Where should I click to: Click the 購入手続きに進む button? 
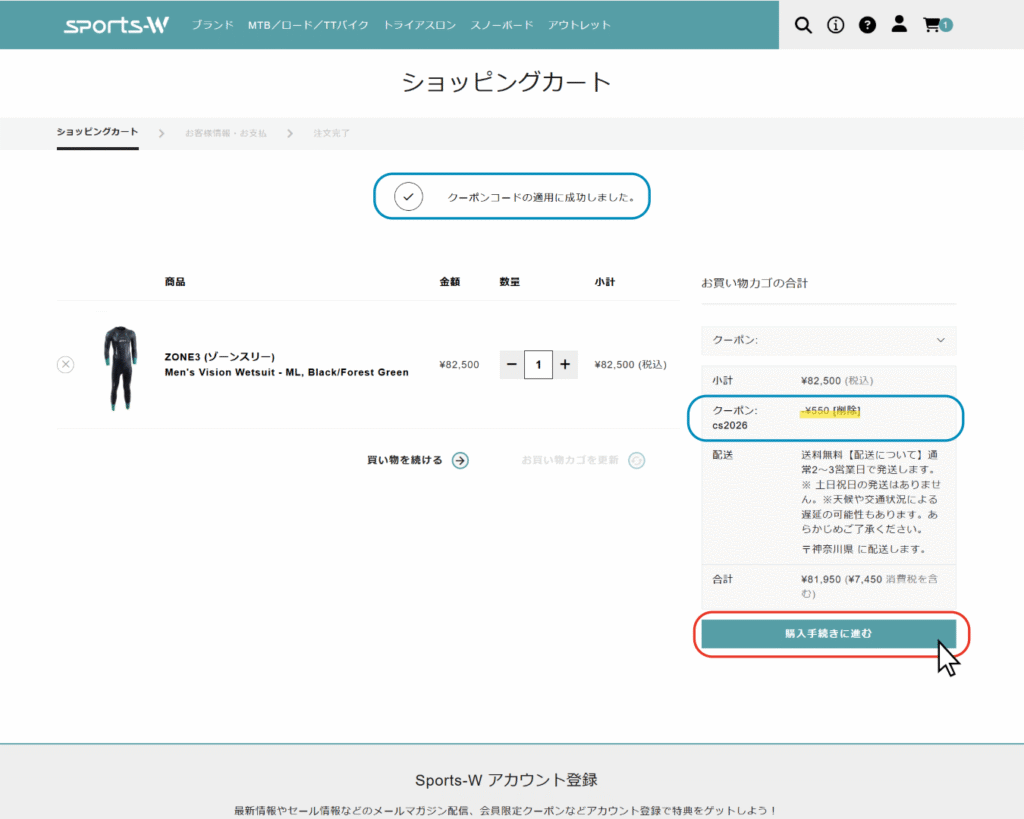pos(828,634)
